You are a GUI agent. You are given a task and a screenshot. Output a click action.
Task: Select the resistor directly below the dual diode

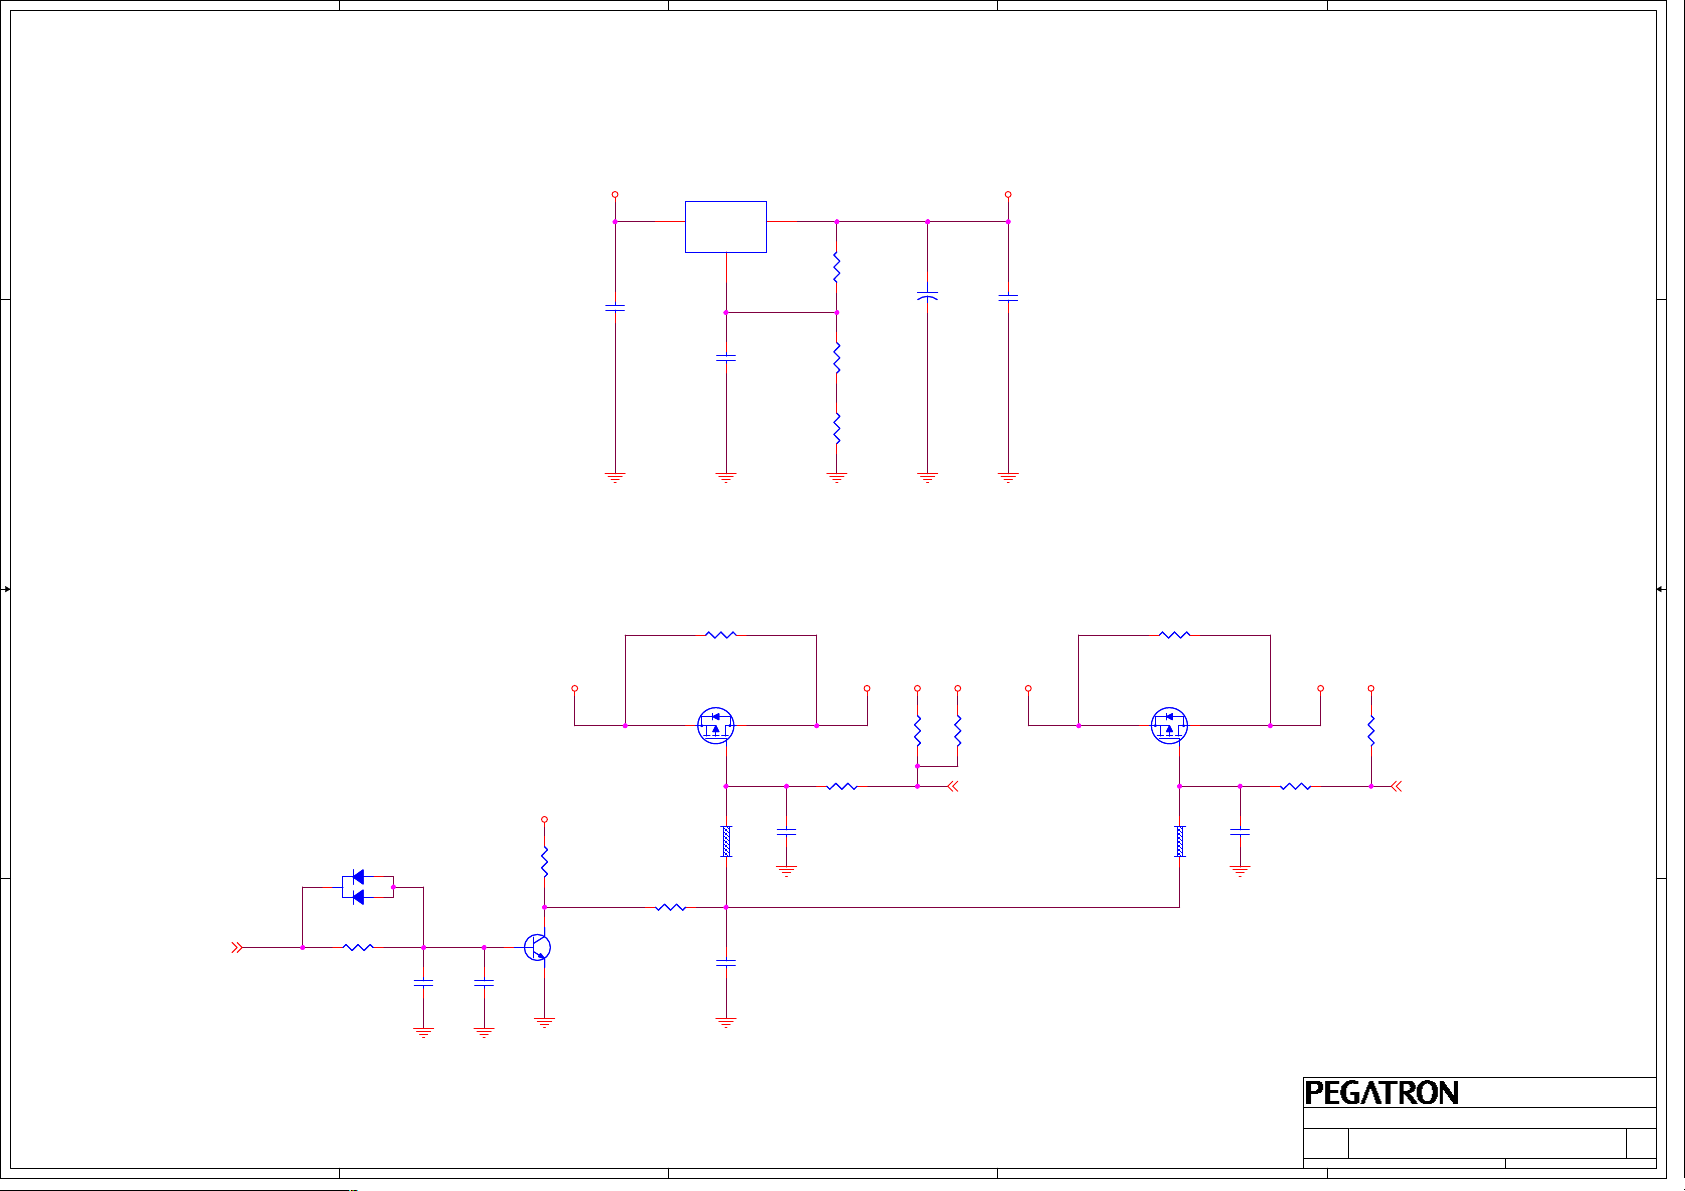[358, 947]
